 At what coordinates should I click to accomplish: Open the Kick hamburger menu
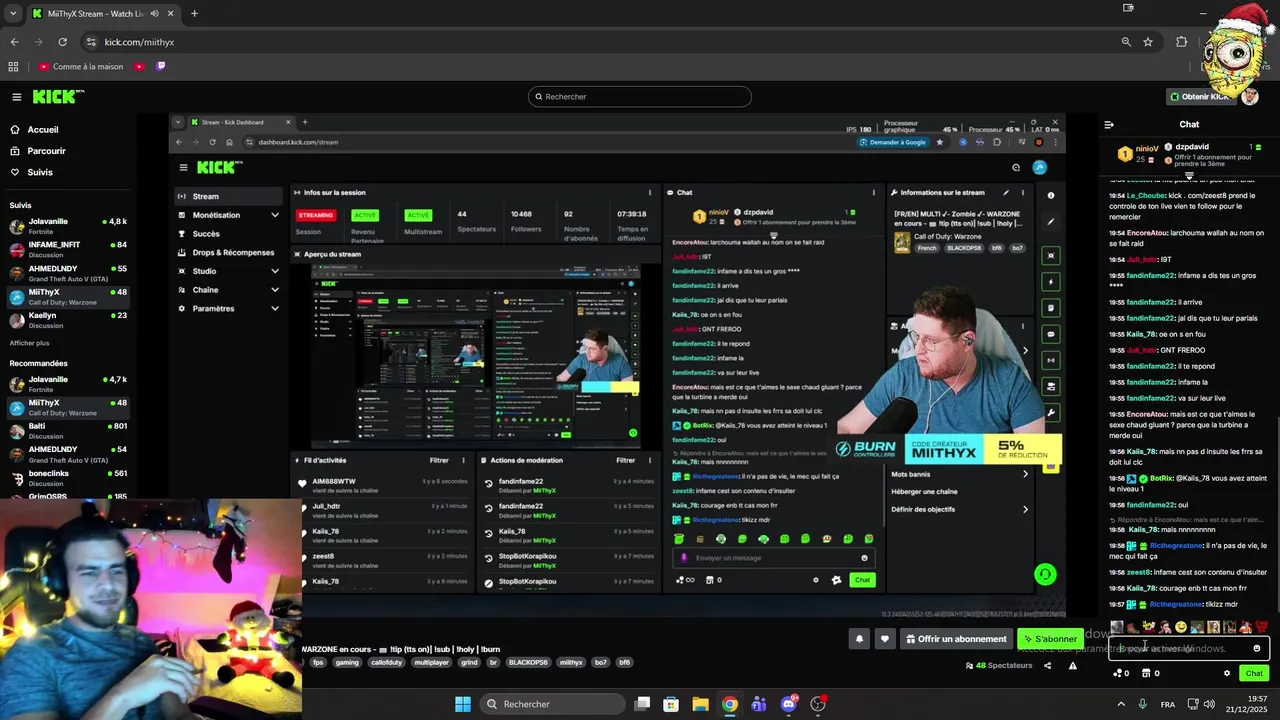click(x=17, y=97)
